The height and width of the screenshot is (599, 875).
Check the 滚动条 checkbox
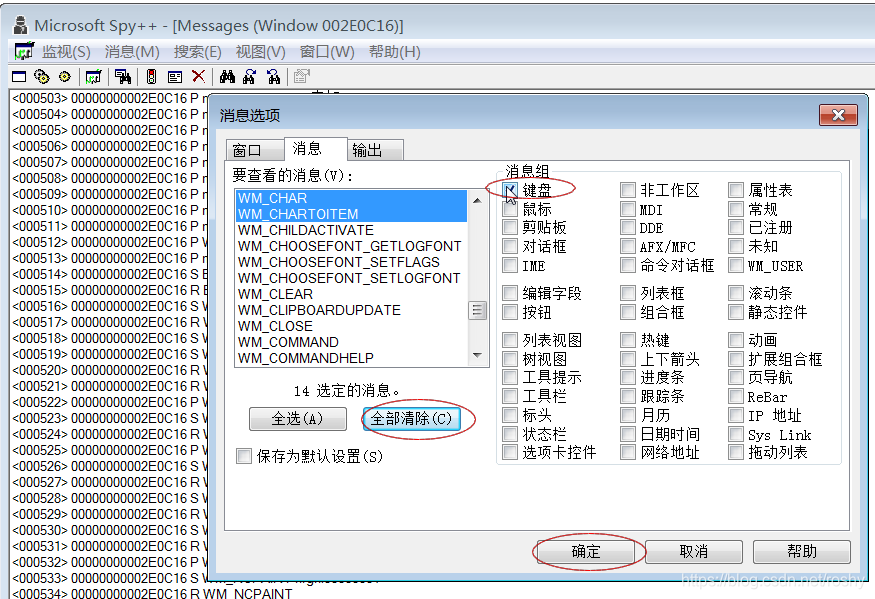click(736, 293)
